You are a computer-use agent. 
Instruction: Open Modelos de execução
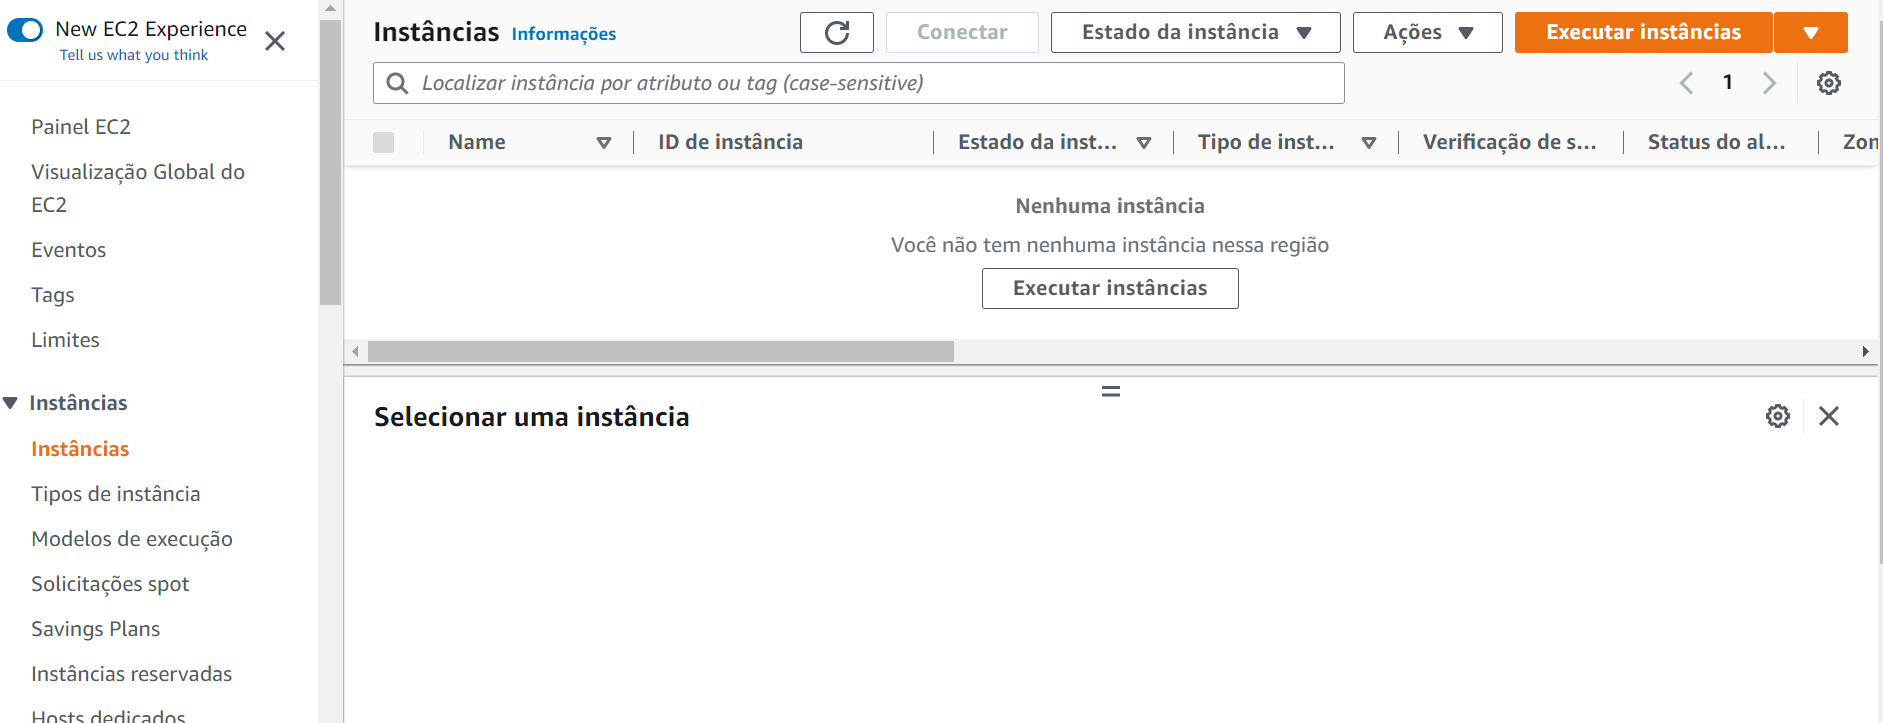[x=132, y=539]
